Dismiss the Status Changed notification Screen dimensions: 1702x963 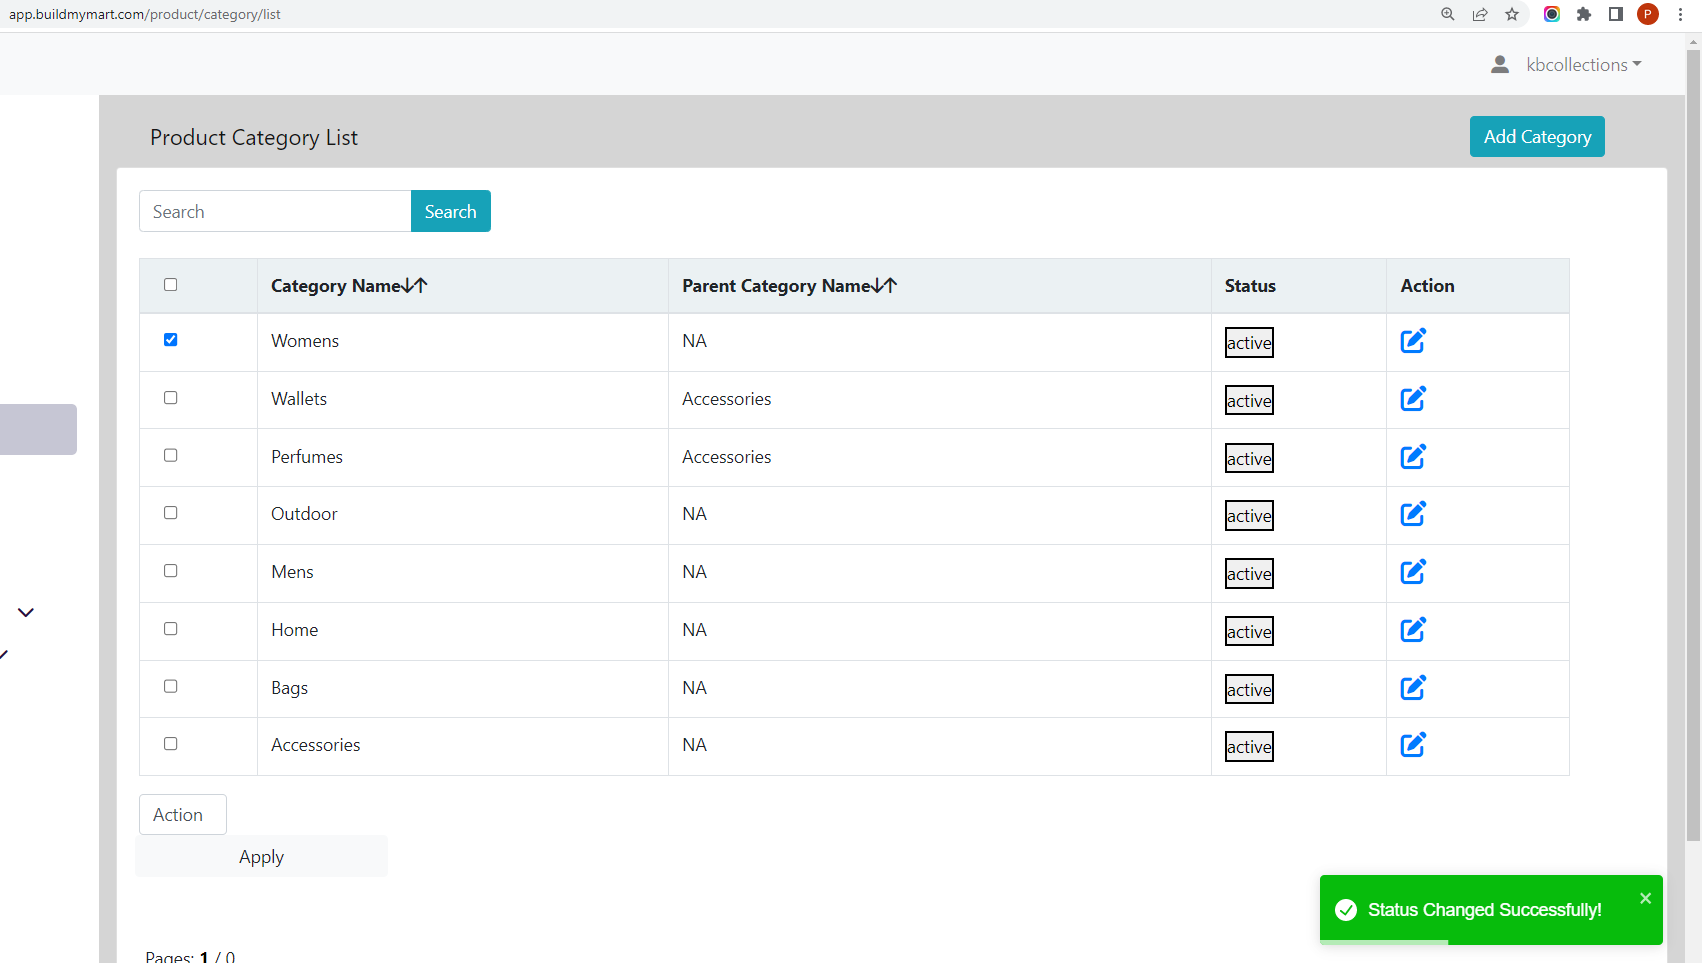click(x=1645, y=898)
